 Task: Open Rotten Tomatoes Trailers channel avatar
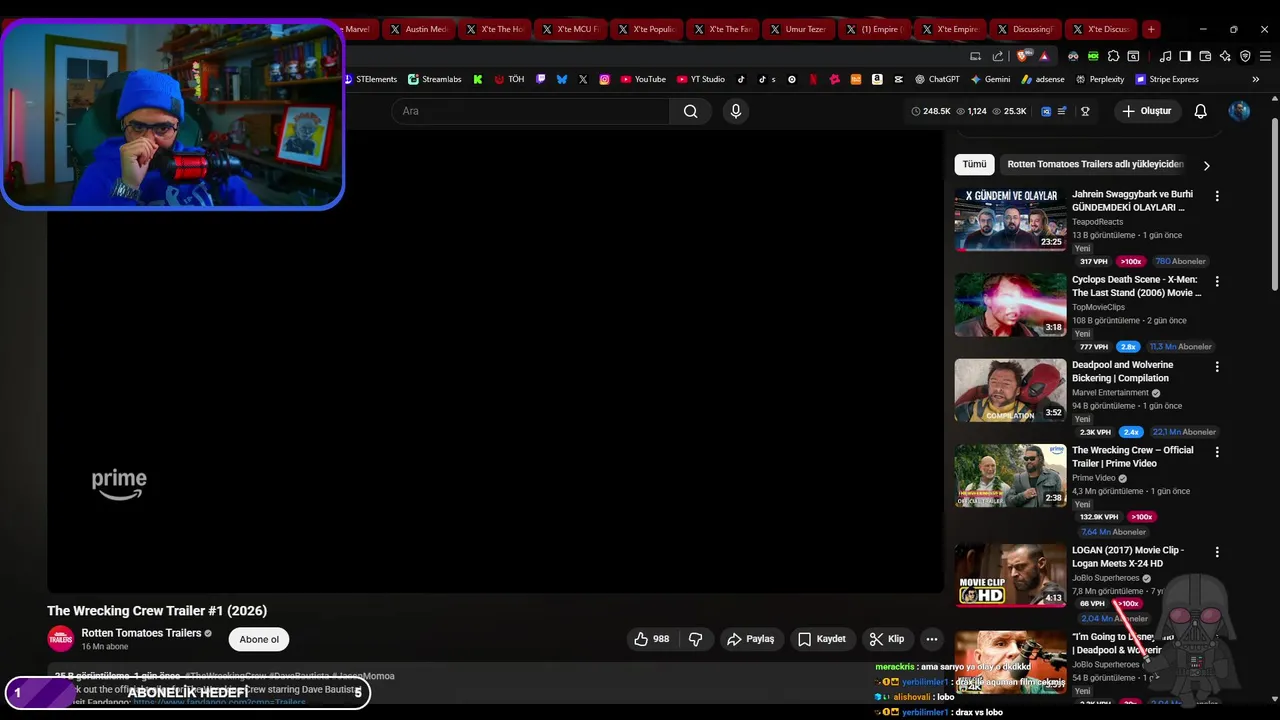click(61, 639)
